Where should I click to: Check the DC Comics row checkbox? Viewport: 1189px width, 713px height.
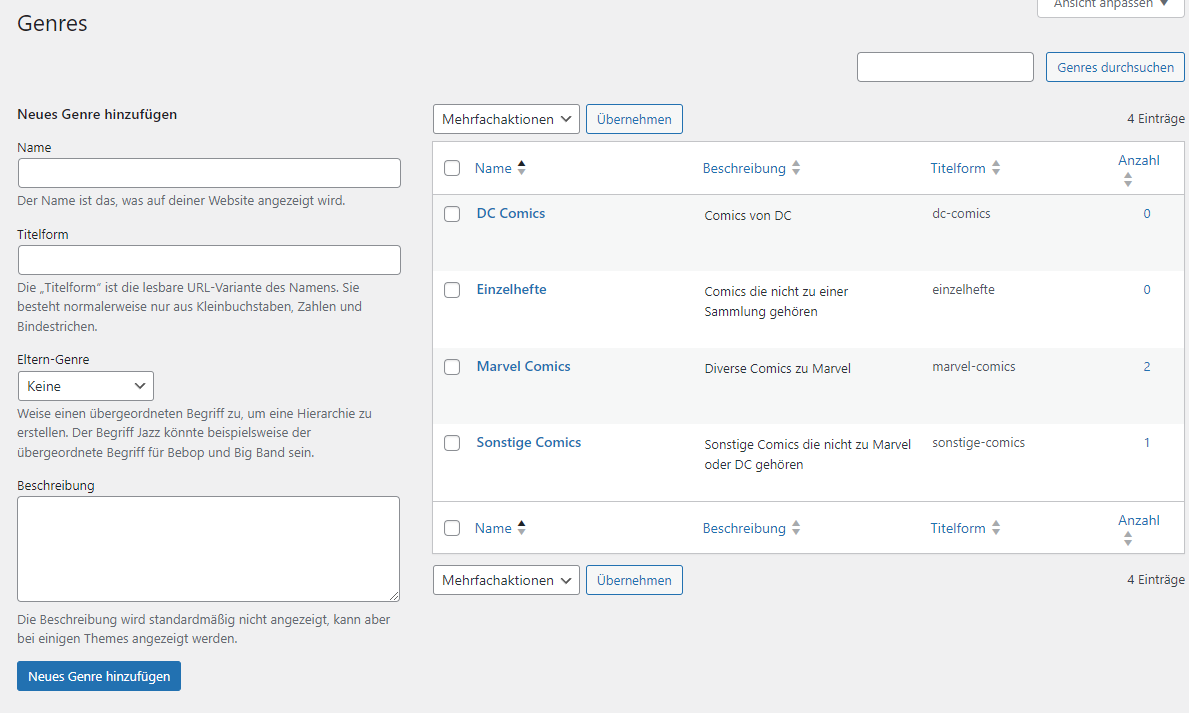(452, 214)
